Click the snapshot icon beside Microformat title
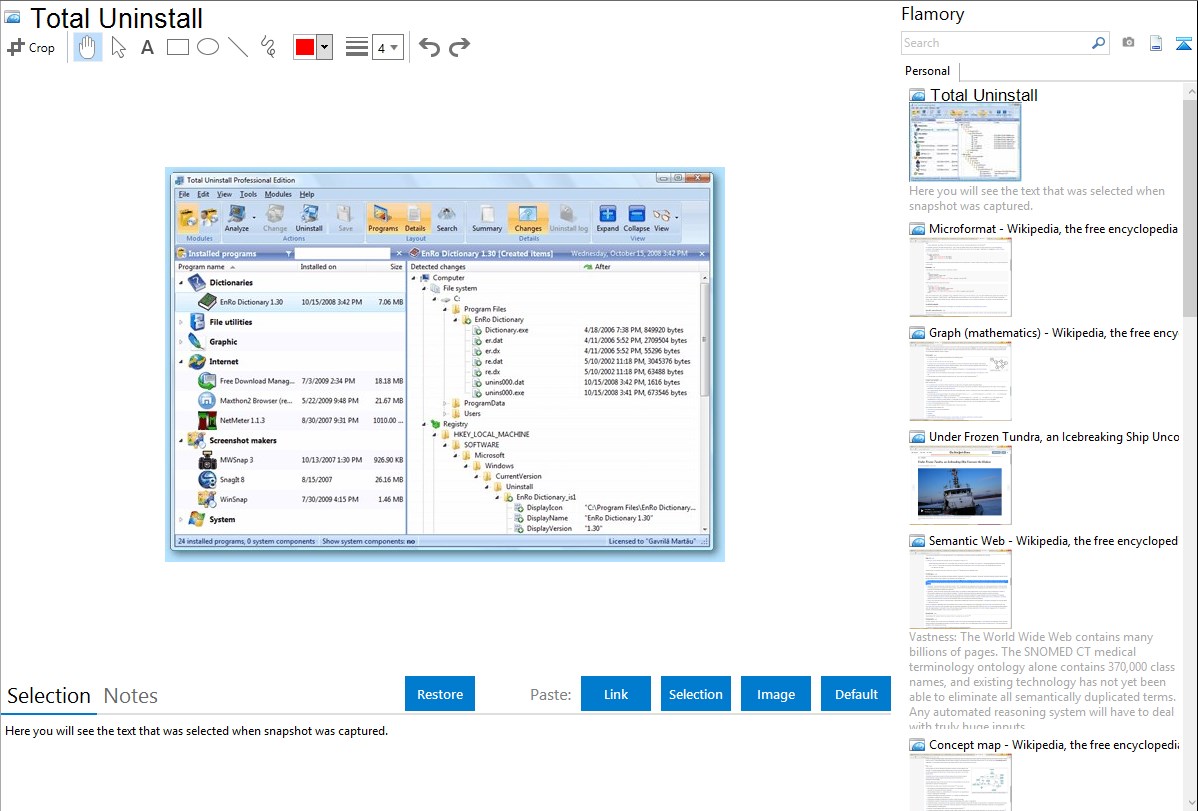Image resolution: width=1198 pixels, height=811 pixels. (917, 229)
